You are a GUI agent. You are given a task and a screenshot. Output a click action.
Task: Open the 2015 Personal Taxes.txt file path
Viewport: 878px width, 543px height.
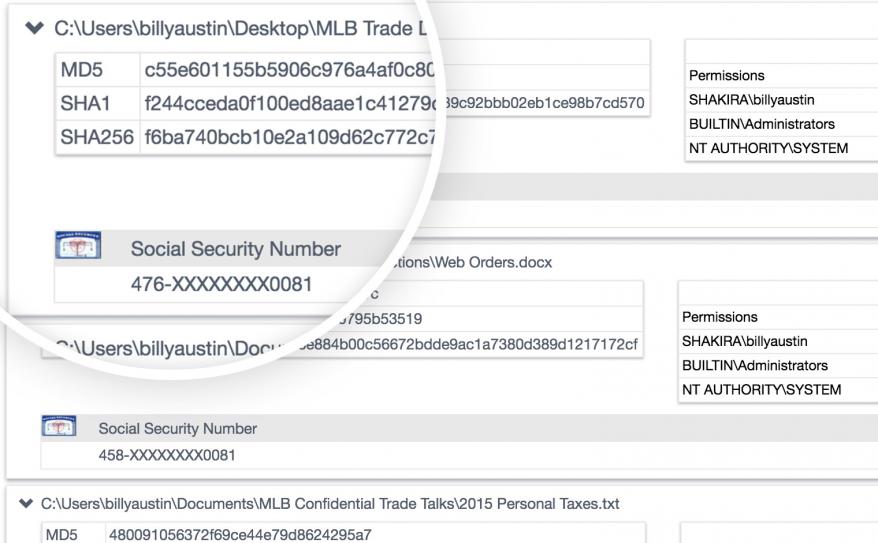(330, 504)
